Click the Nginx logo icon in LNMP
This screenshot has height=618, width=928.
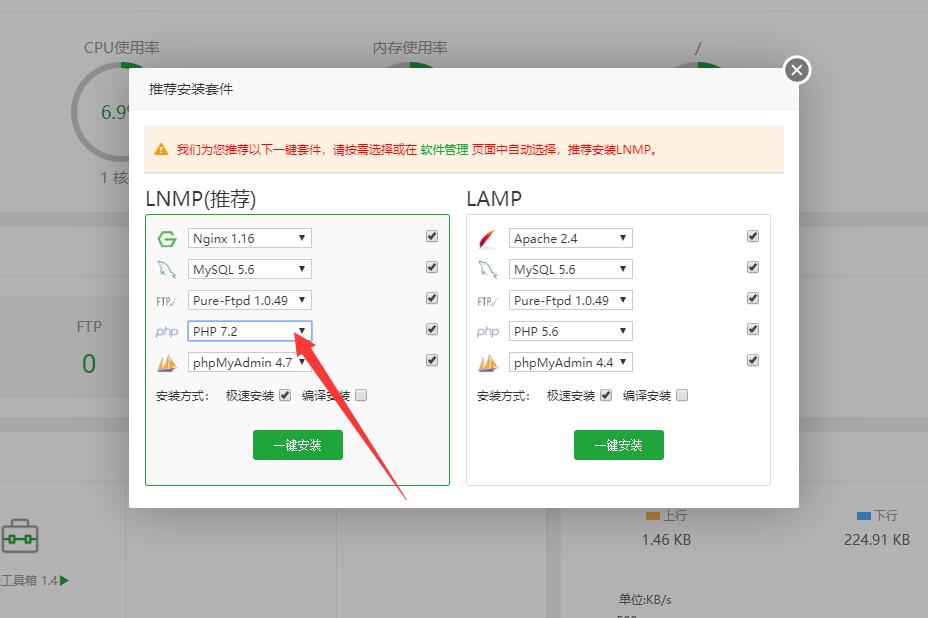pyautogui.click(x=167, y=239)
